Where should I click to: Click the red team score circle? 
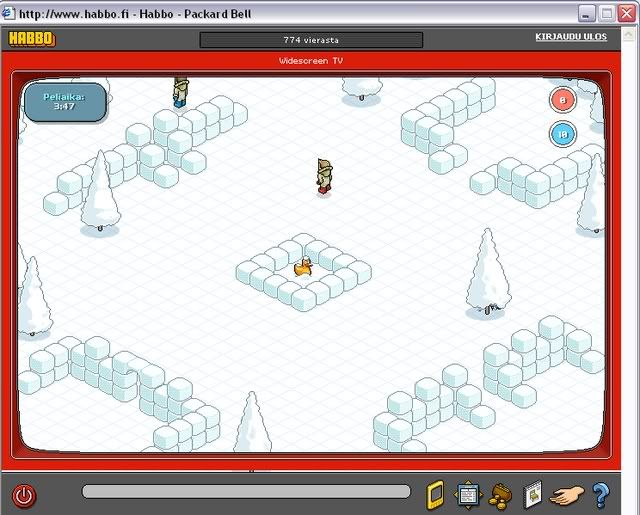562,100
